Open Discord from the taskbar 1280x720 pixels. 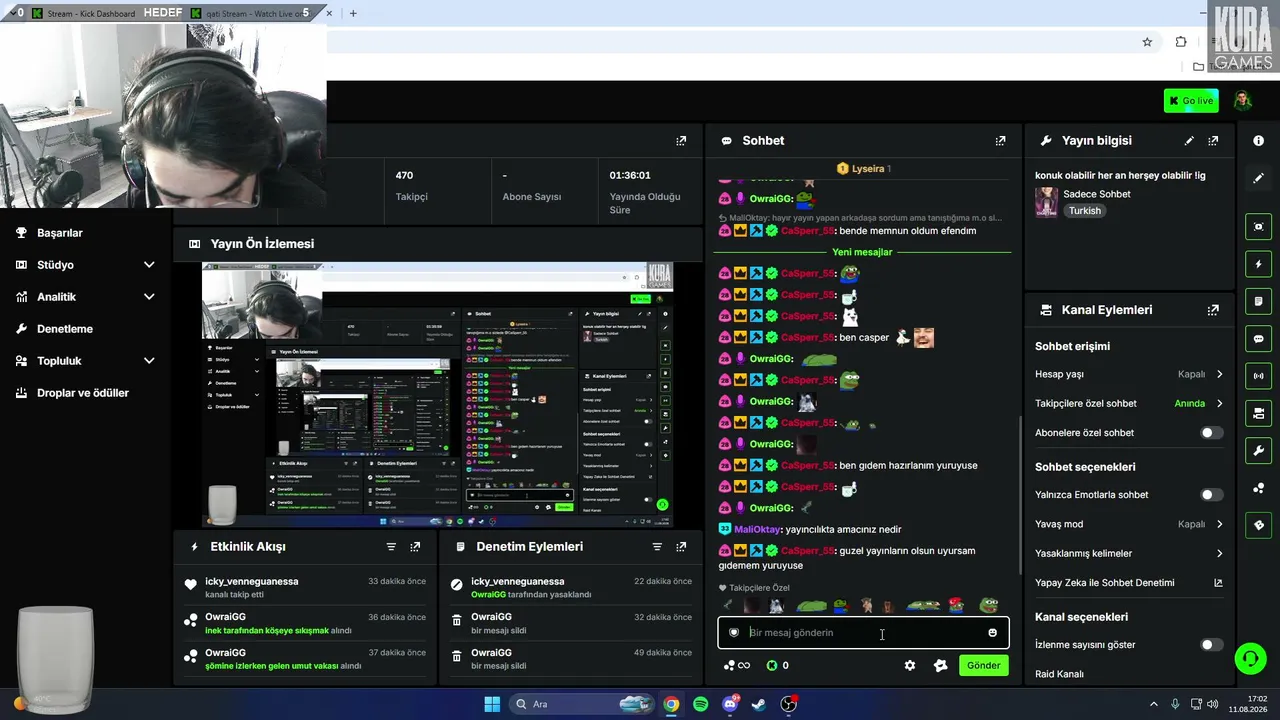pos(730,704)
